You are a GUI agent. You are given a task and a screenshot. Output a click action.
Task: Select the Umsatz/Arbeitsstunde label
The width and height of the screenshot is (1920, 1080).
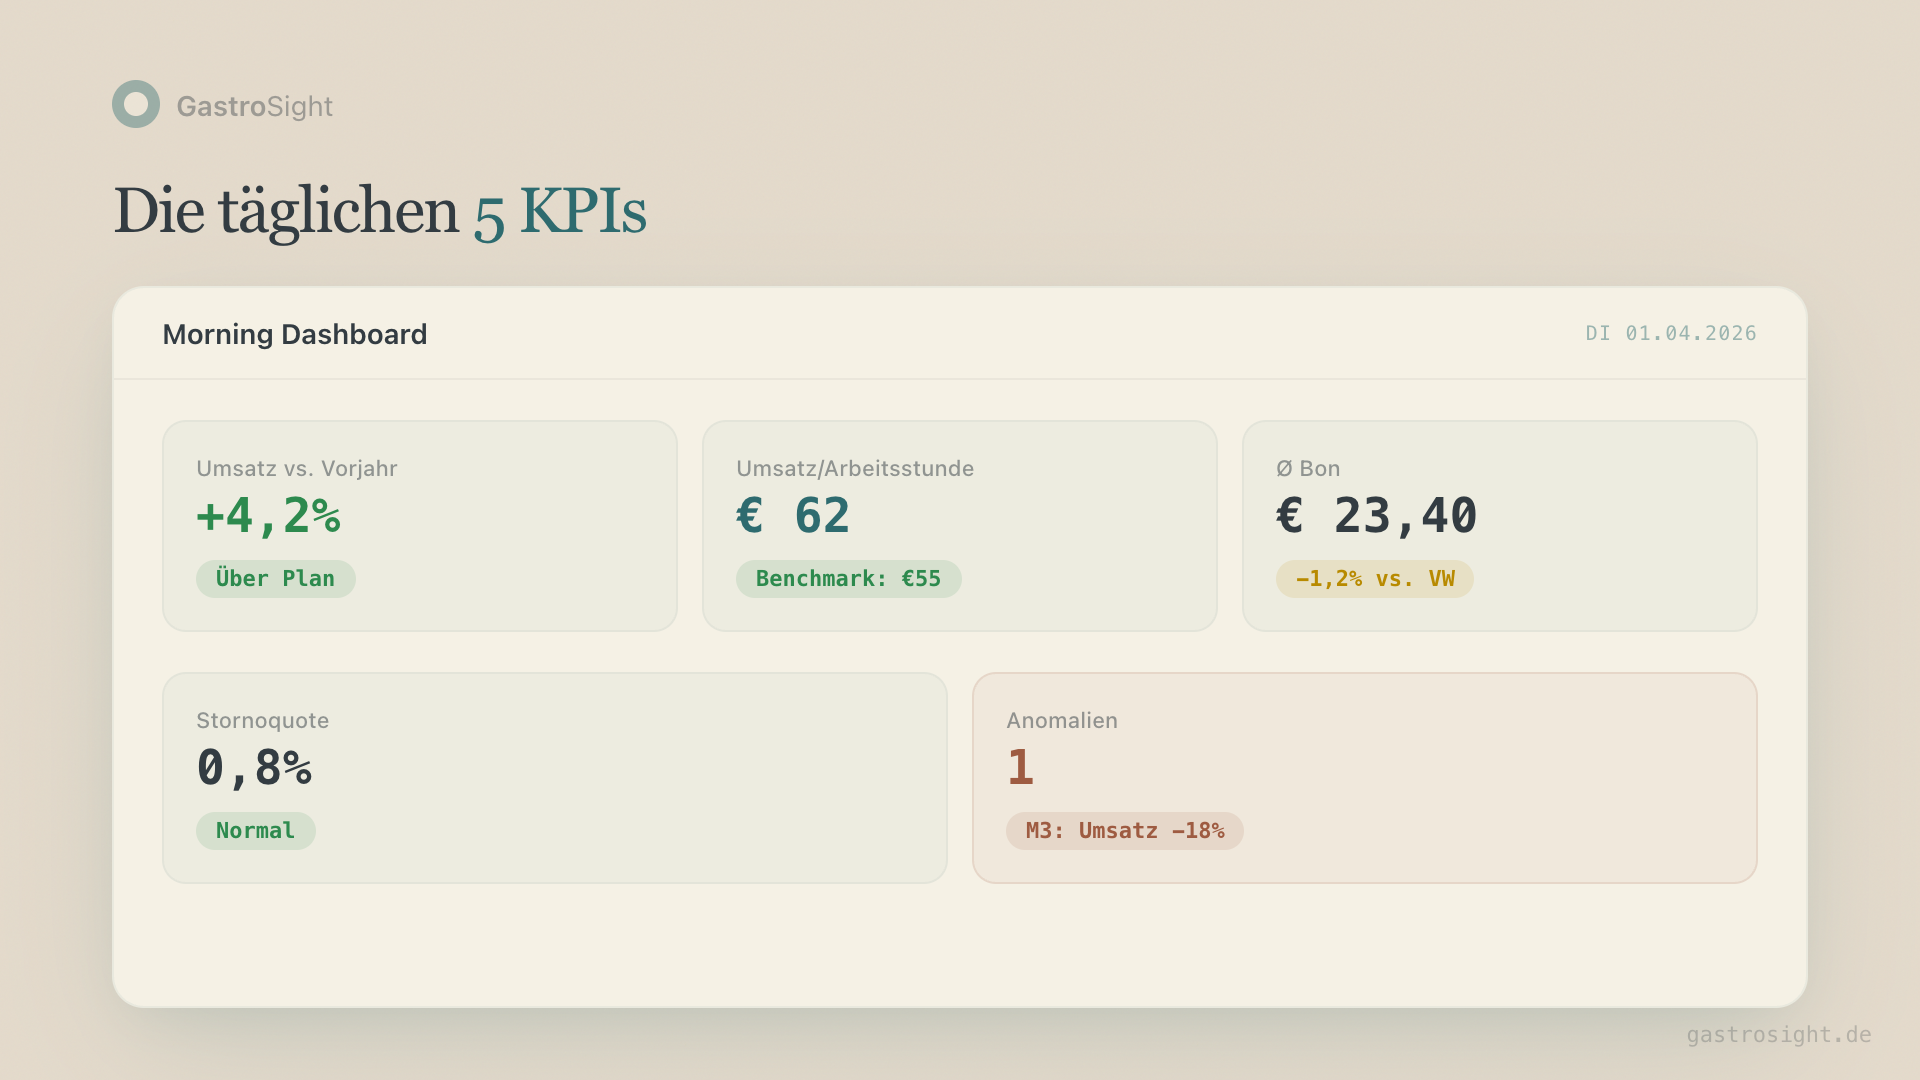click(x=855, y=468)
